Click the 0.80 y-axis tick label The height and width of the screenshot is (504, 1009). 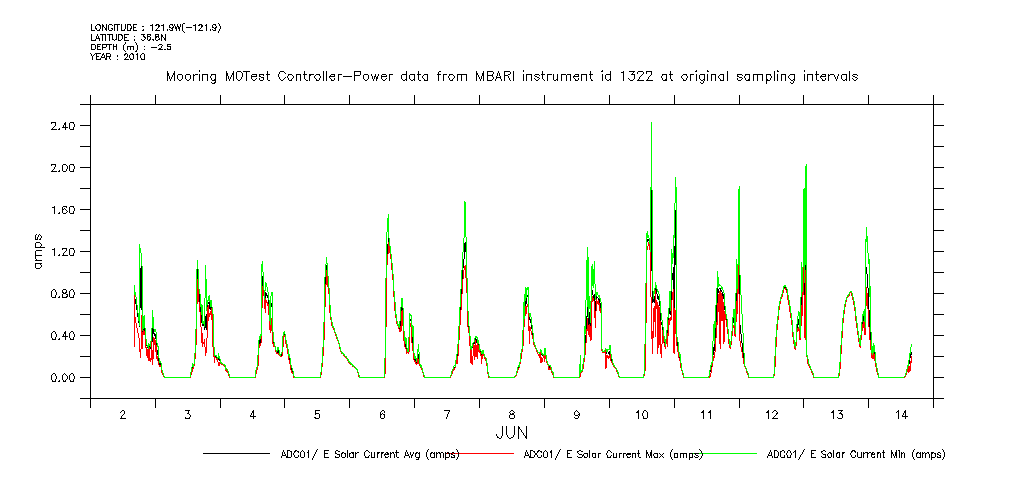(x=62, y=294)
